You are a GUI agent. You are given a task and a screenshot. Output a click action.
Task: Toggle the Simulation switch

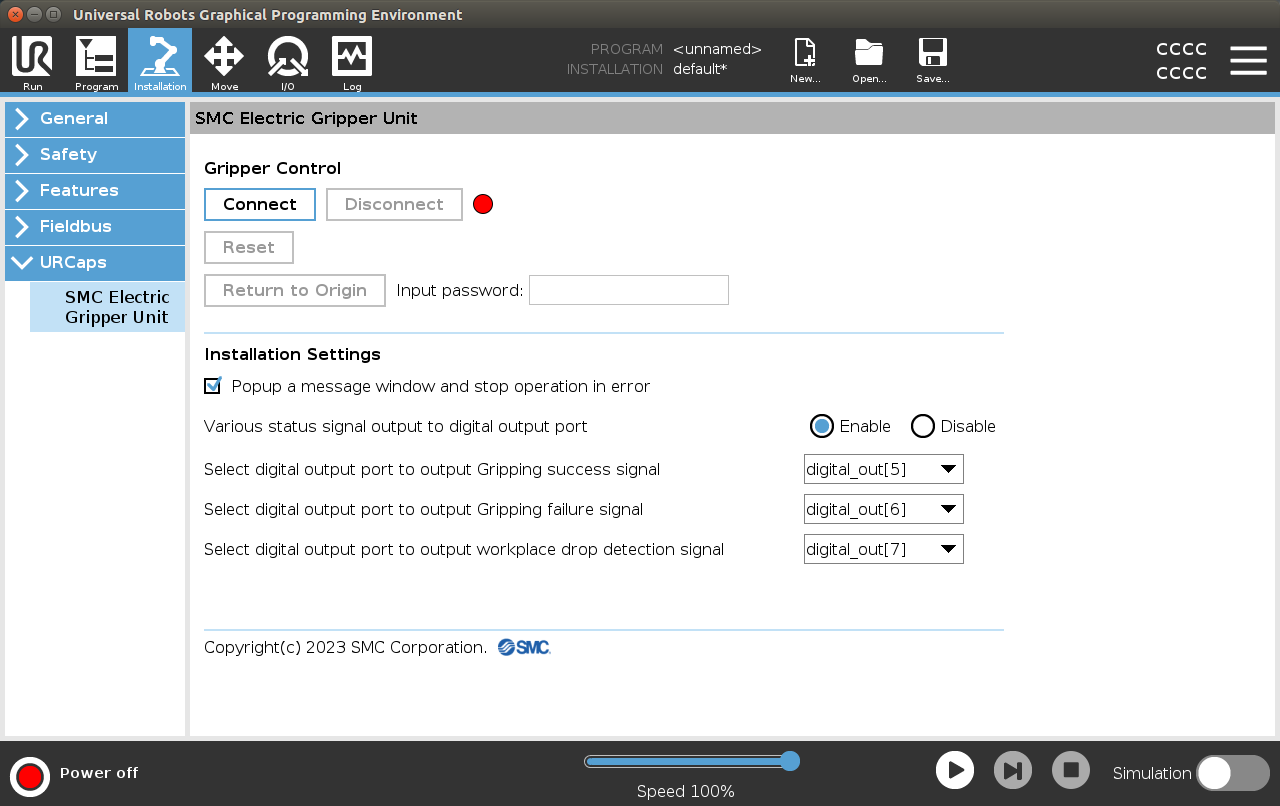point(1232,773)
